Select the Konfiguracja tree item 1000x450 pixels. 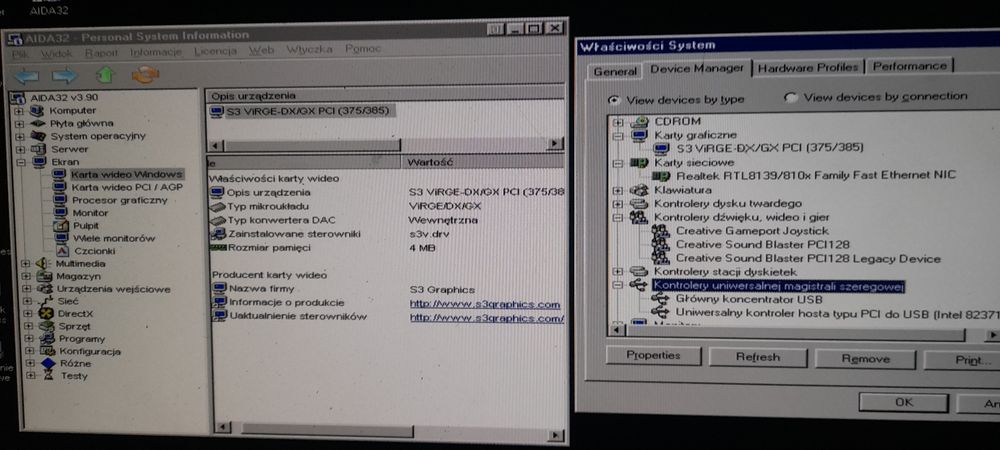coord(90,351)
